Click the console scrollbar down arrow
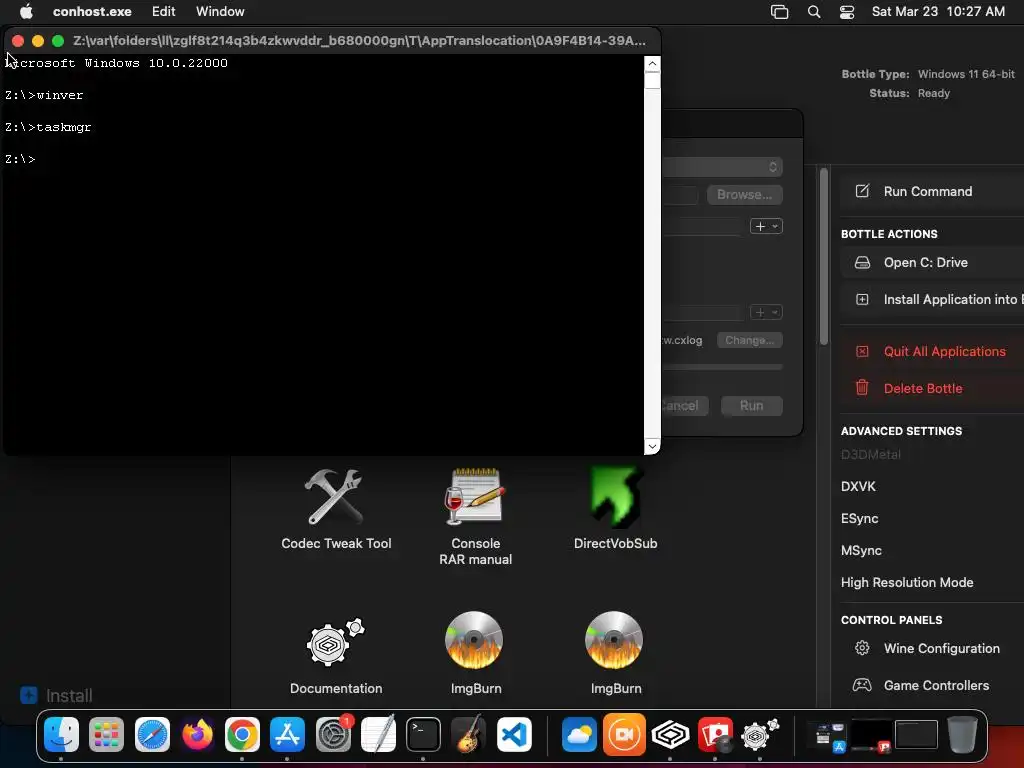The image size is (1024, 768). click(652, 446)
